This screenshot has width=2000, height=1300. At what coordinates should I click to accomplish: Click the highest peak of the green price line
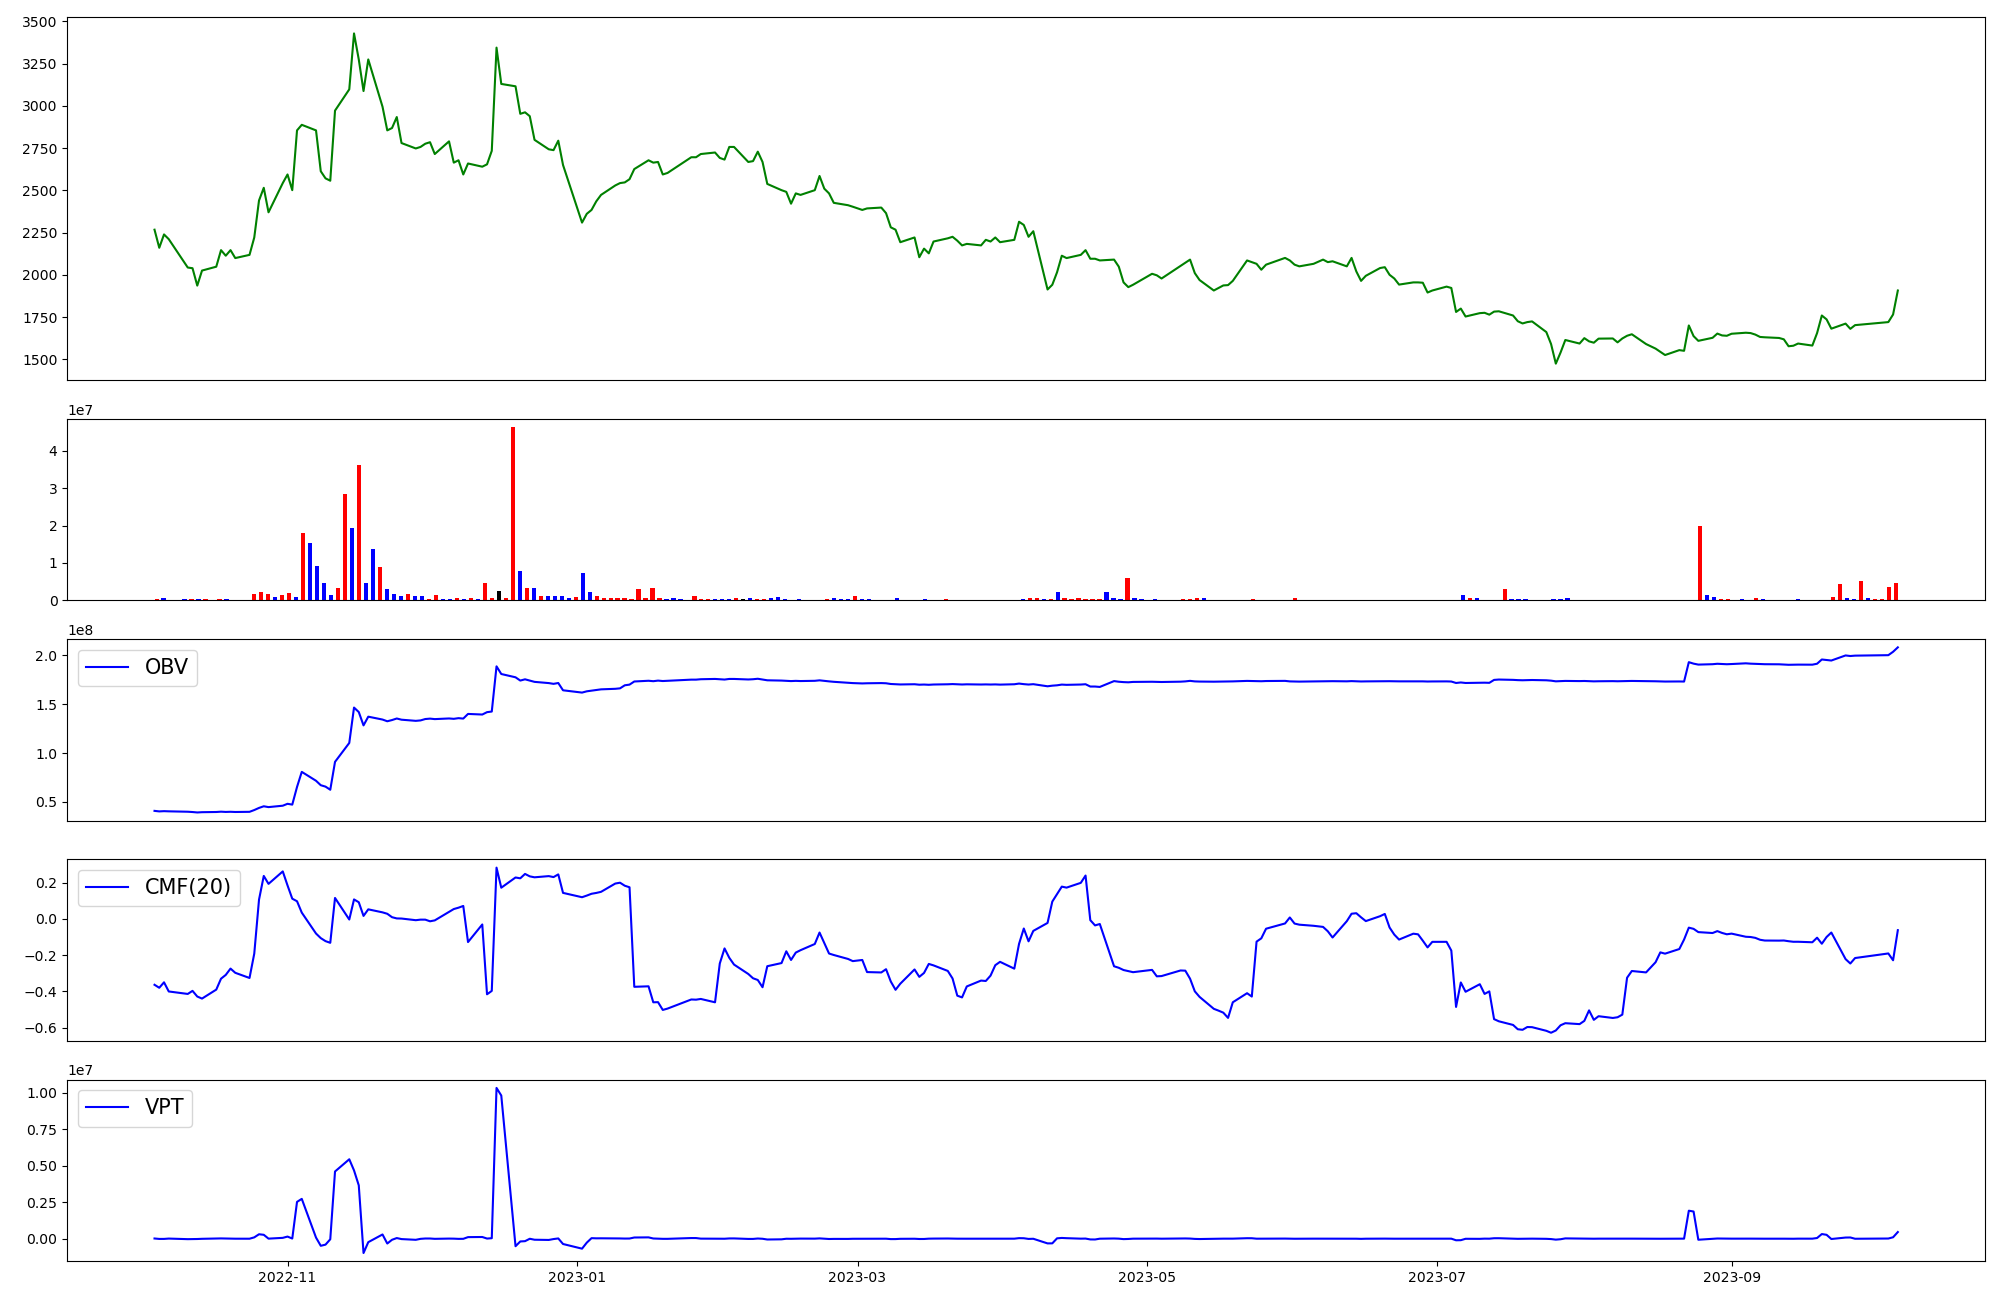[354, 34]
